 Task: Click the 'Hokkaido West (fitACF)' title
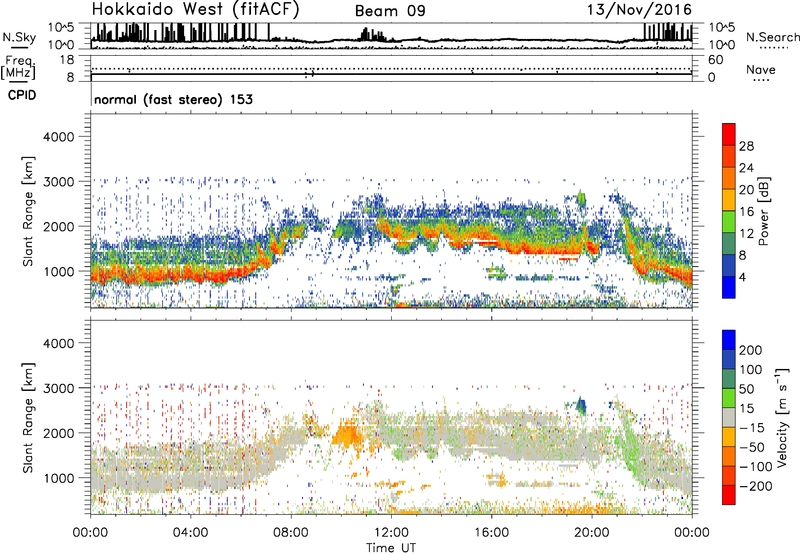point(195,9)
